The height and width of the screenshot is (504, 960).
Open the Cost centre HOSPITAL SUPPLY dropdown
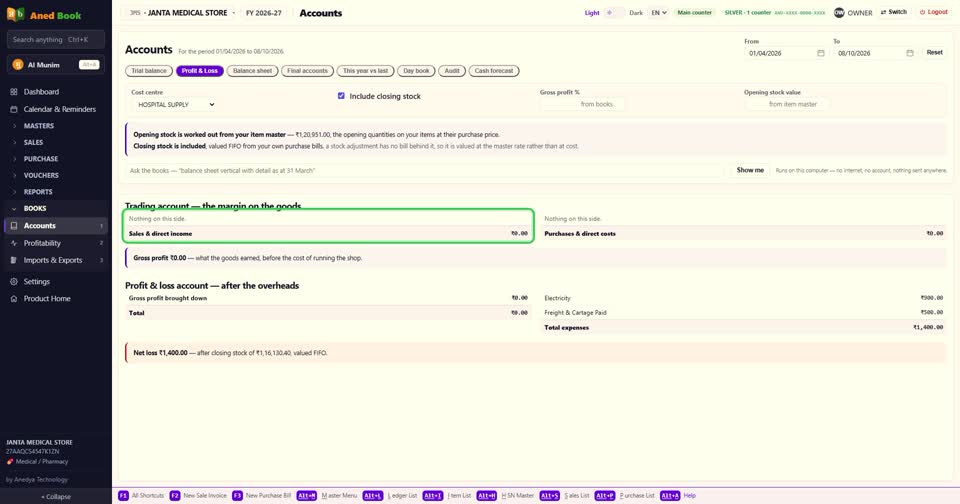176,105
